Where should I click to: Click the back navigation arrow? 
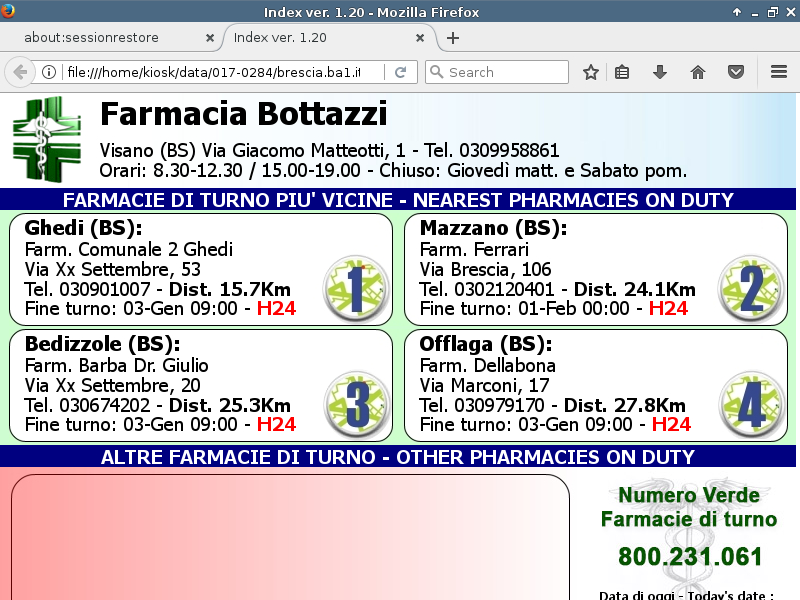[x=19, y=72]
